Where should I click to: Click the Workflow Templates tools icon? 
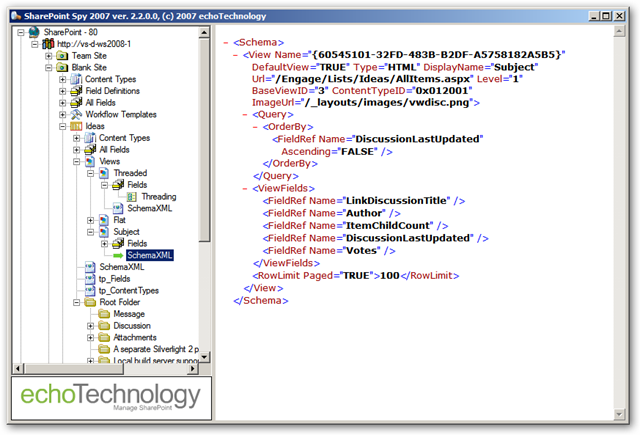click(76, 114)
